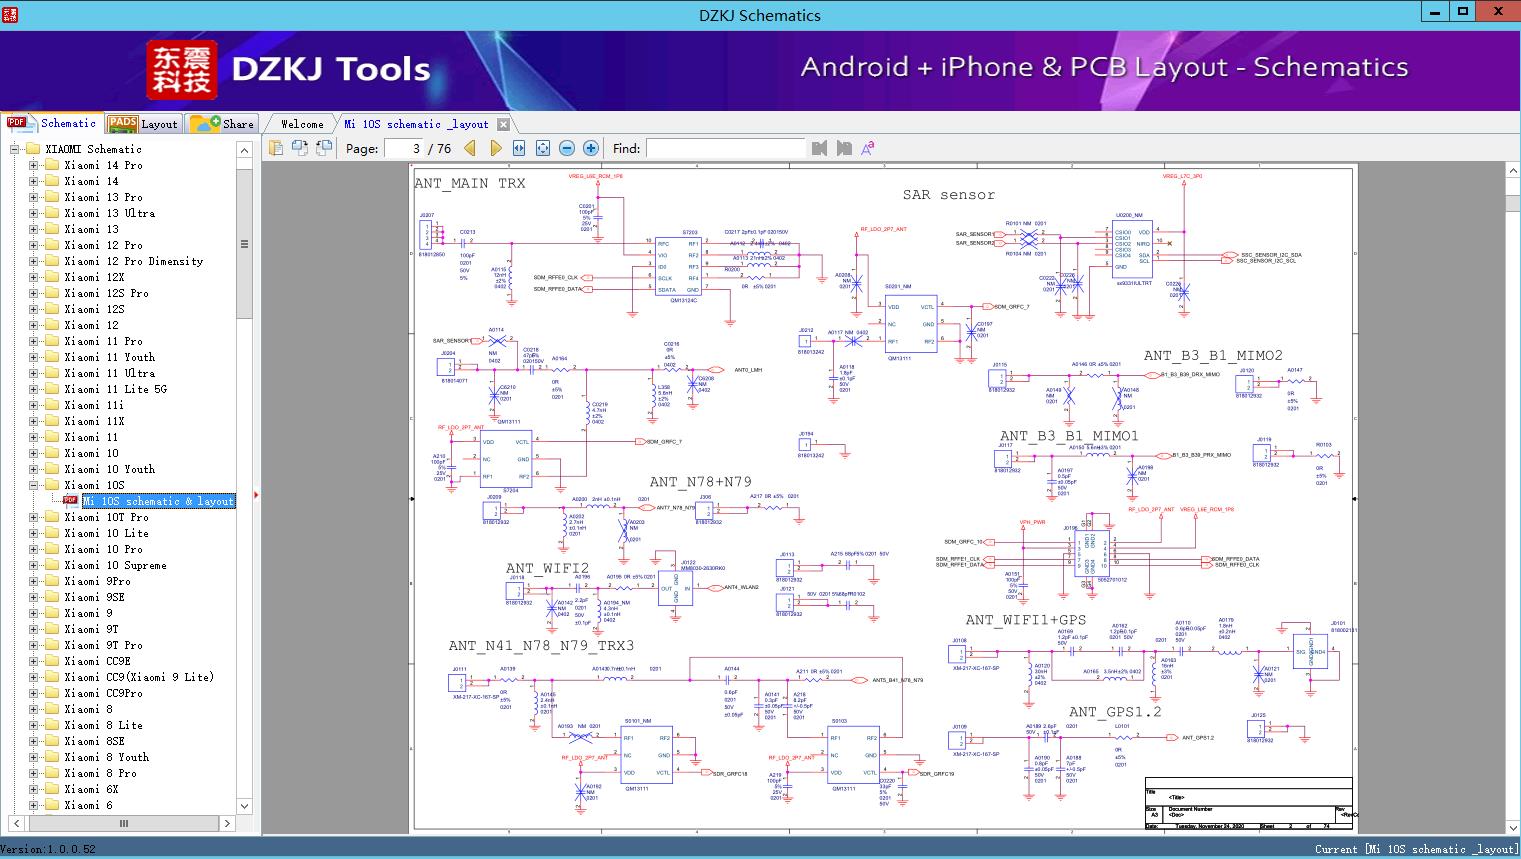This screenshot has height=859, width=1521.
Task: Zoom in using the plus icon
Action: tap(590, 147)
